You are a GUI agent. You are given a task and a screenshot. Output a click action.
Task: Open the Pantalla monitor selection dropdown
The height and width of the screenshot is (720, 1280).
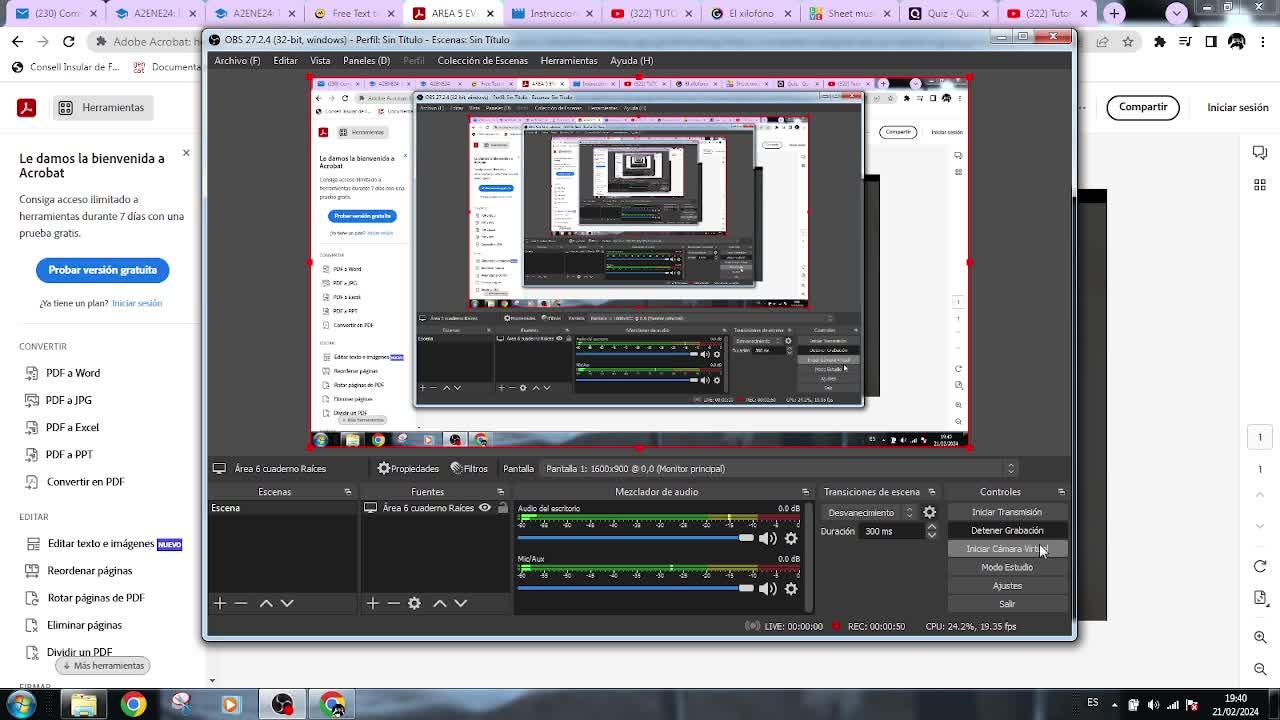[1010, 468]
